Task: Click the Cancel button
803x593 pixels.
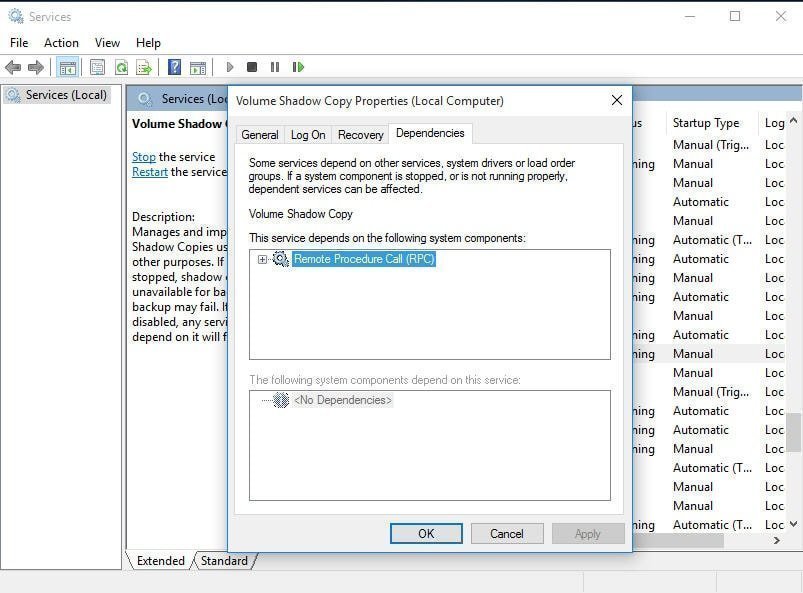Action: 506,534
